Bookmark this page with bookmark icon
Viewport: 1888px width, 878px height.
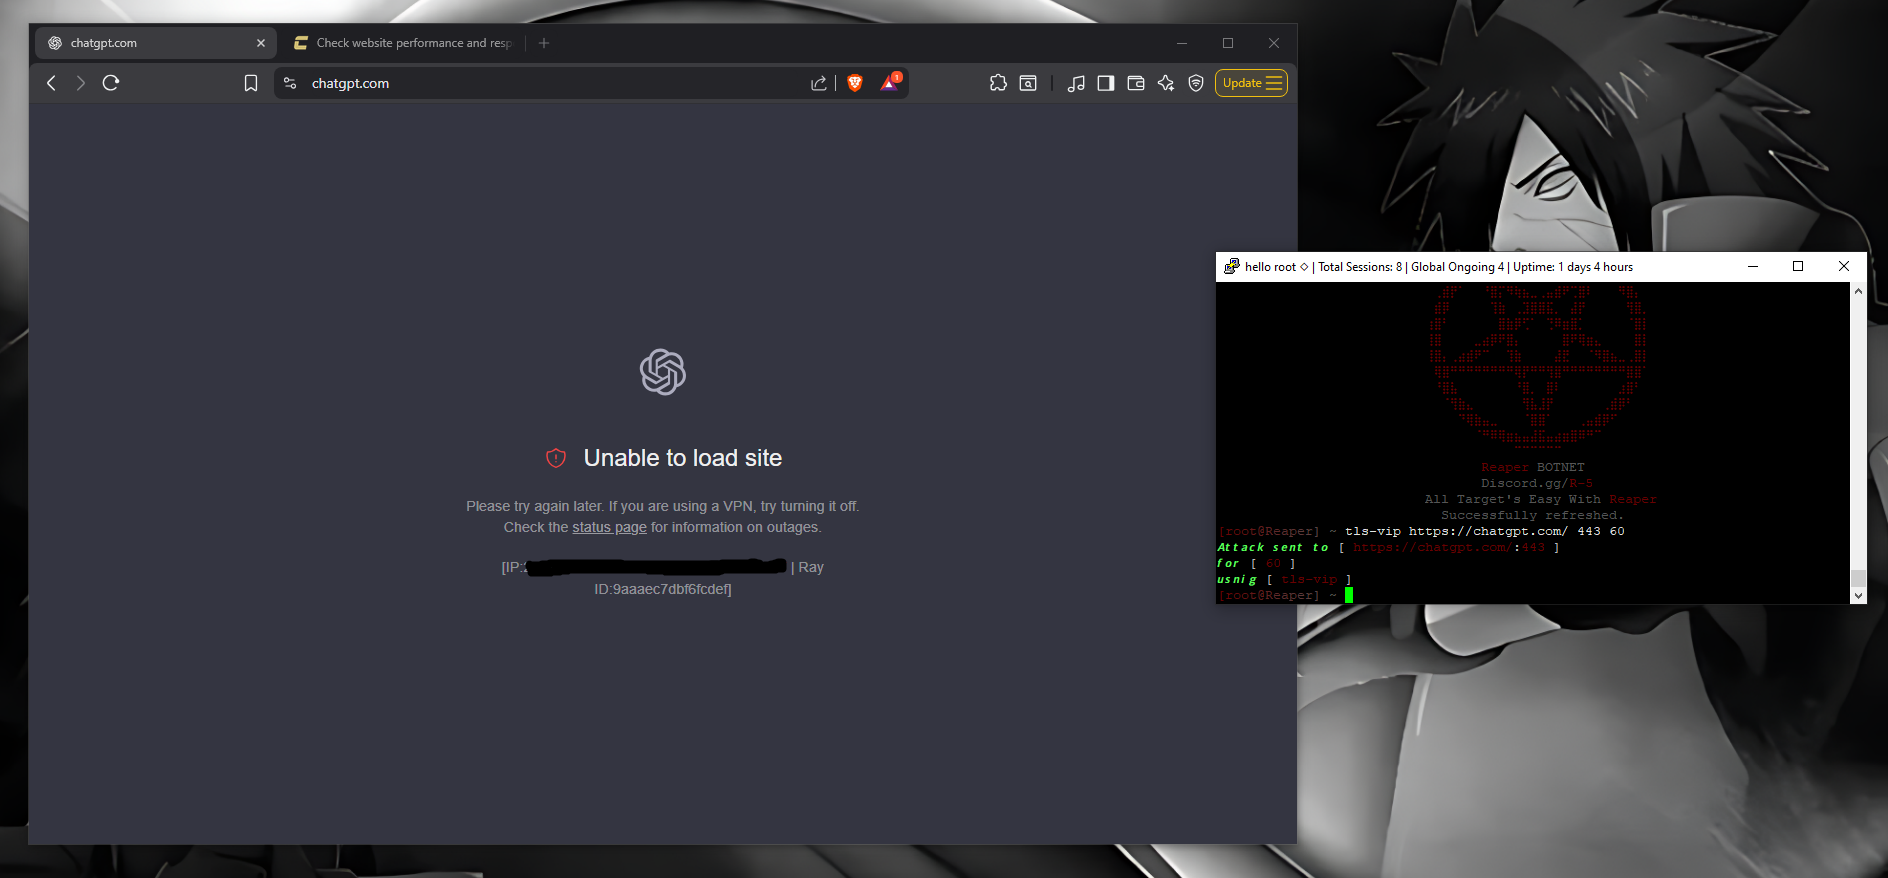coord(251,83)
